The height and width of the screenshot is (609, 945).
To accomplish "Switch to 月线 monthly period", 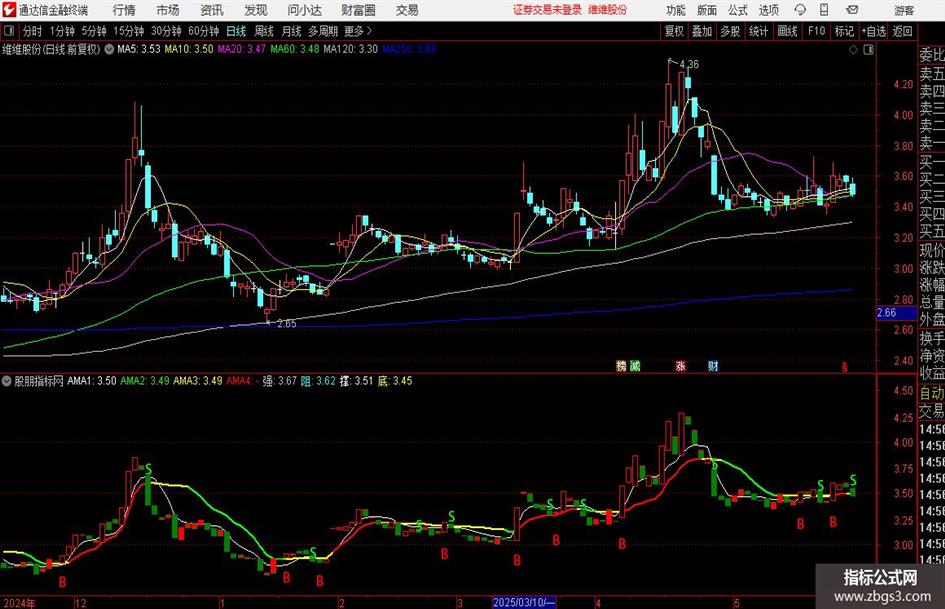I will (291, 31).
